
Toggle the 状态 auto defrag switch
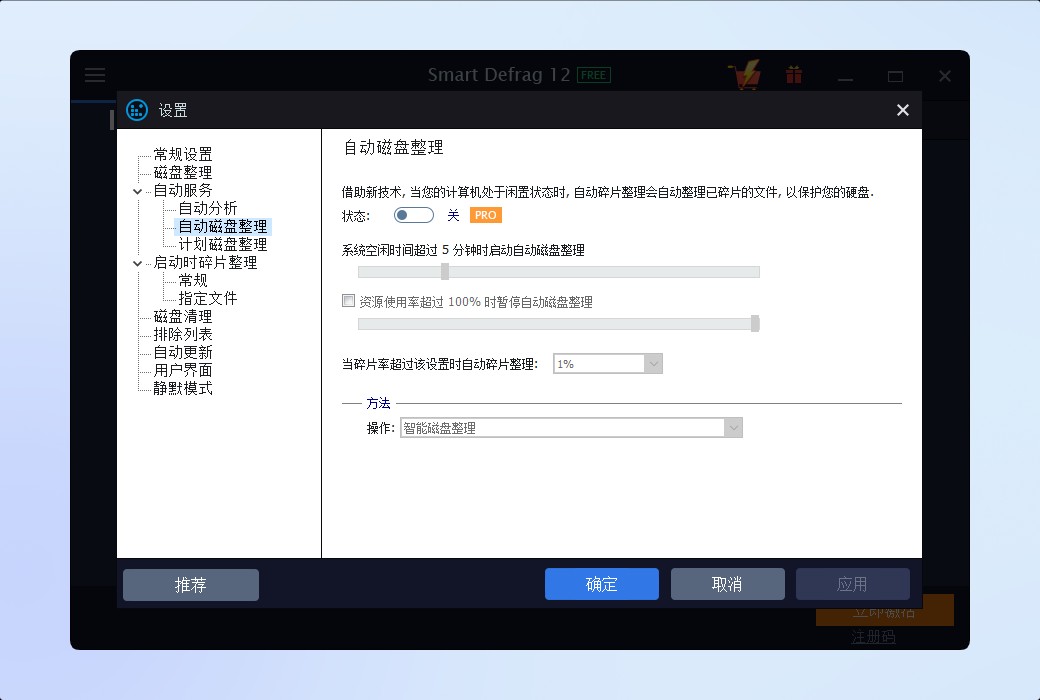(x=413, y=215)
